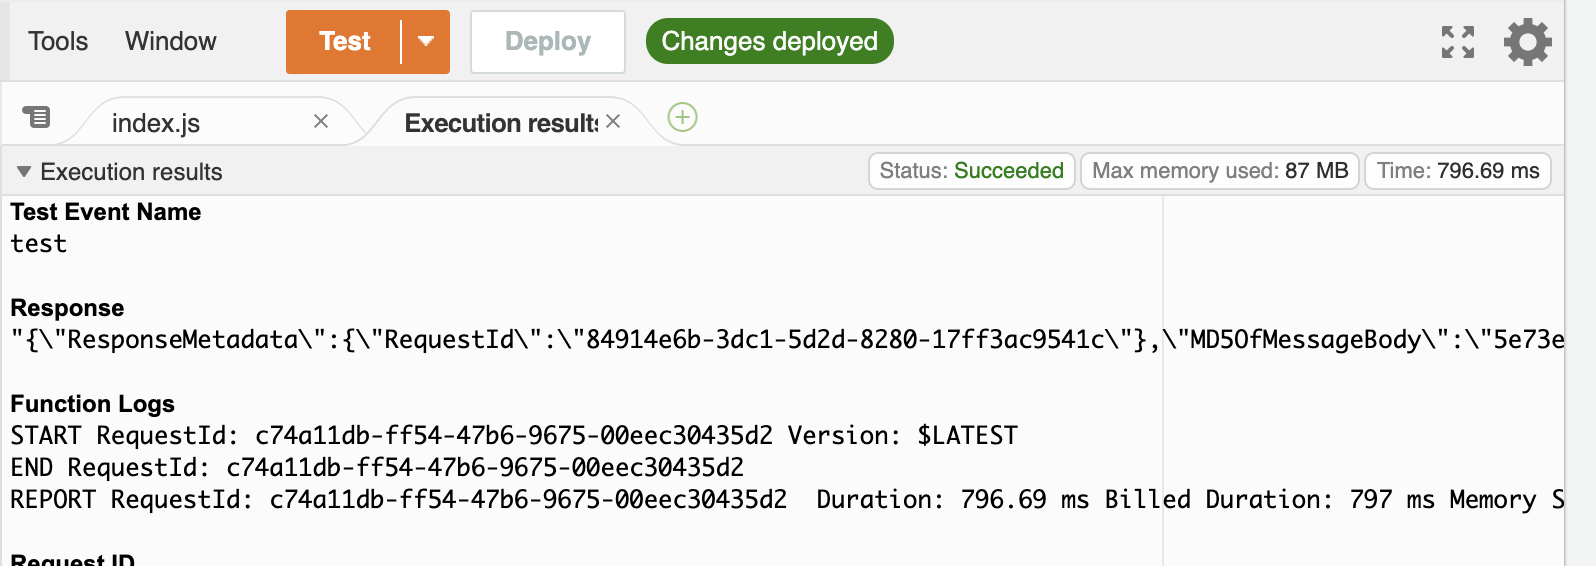Click the Deploy button
Image resolution: width=1596 pixels, height=566 pixels.
pyautogui.click(x=548, y=41)
